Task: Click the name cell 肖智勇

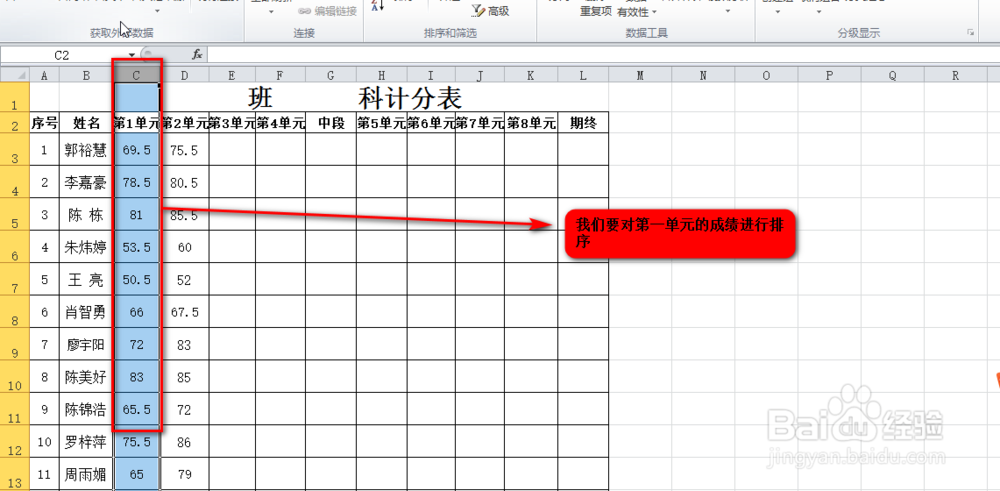Action: (86, 312)
